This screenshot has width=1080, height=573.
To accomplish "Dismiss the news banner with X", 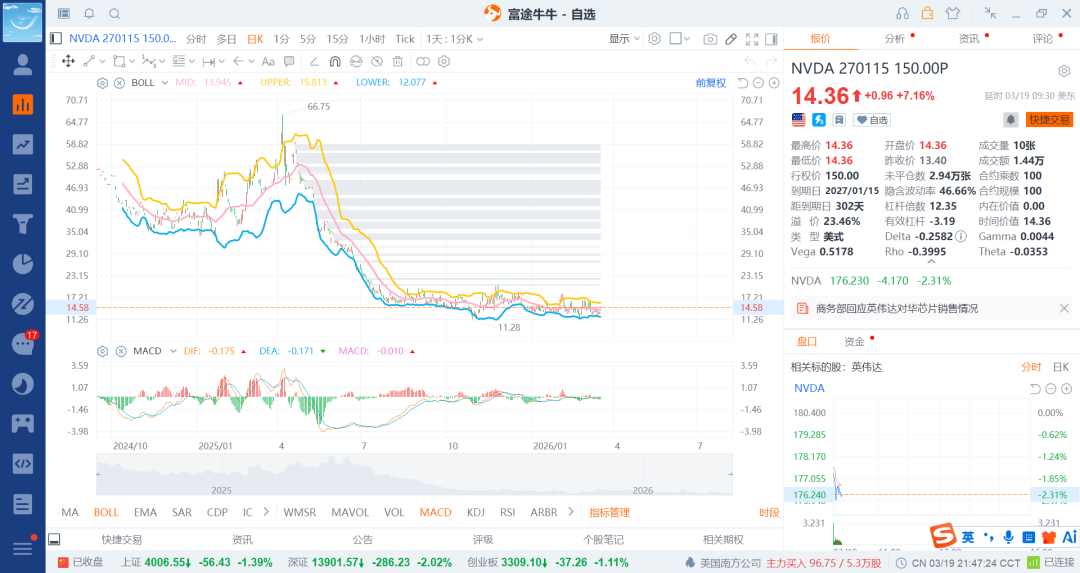I will click(x=1064, y=309).
